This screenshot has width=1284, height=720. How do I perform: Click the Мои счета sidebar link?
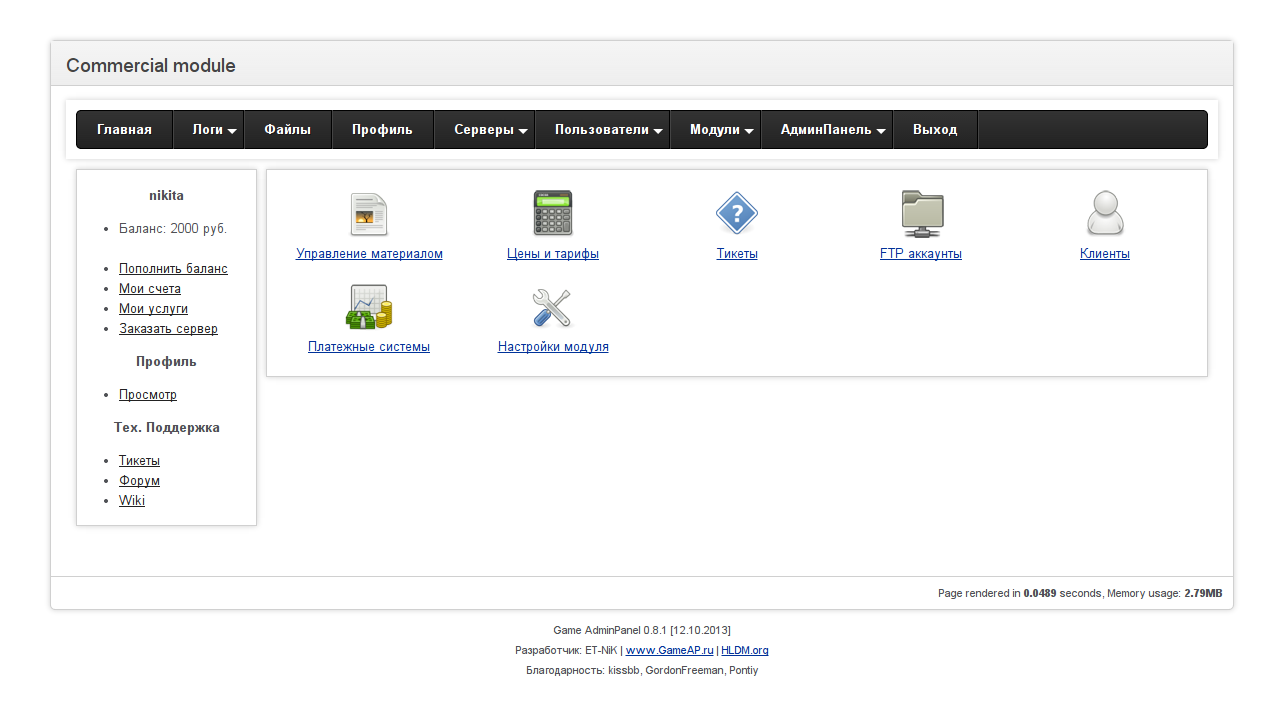pyautogui.click(x=150, y=289)
